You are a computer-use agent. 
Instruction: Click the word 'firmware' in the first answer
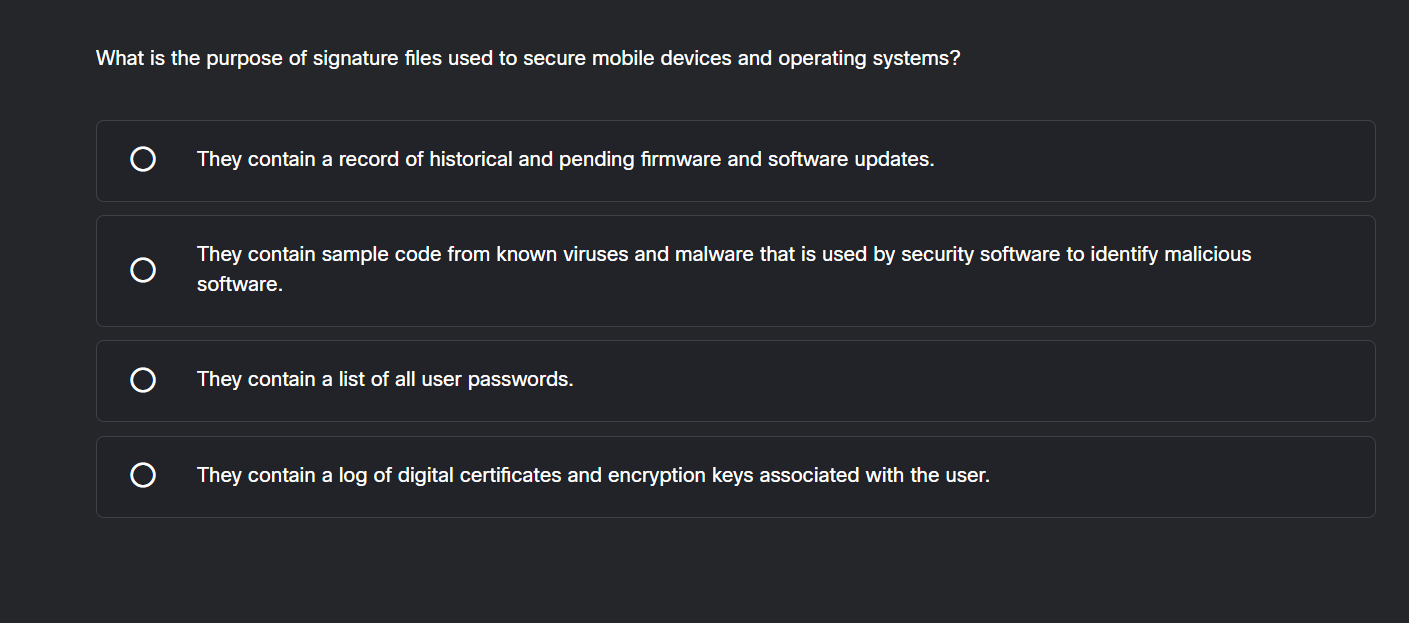click(x=680, y=160)
